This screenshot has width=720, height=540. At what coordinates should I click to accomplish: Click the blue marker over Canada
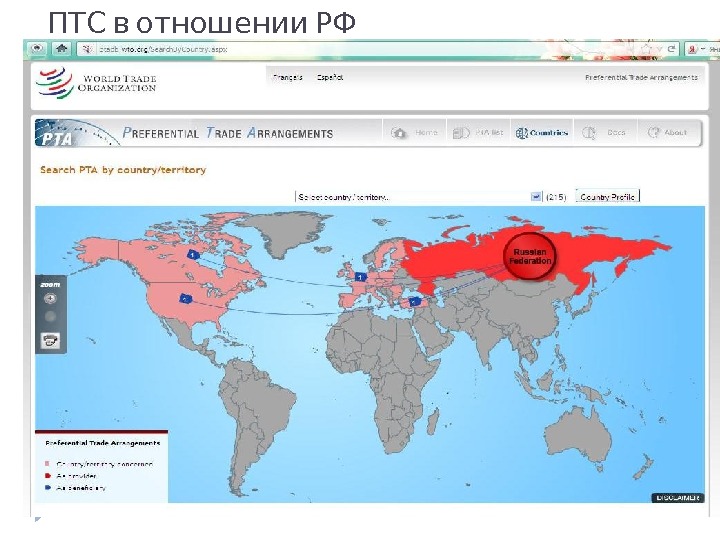[193, 255]
